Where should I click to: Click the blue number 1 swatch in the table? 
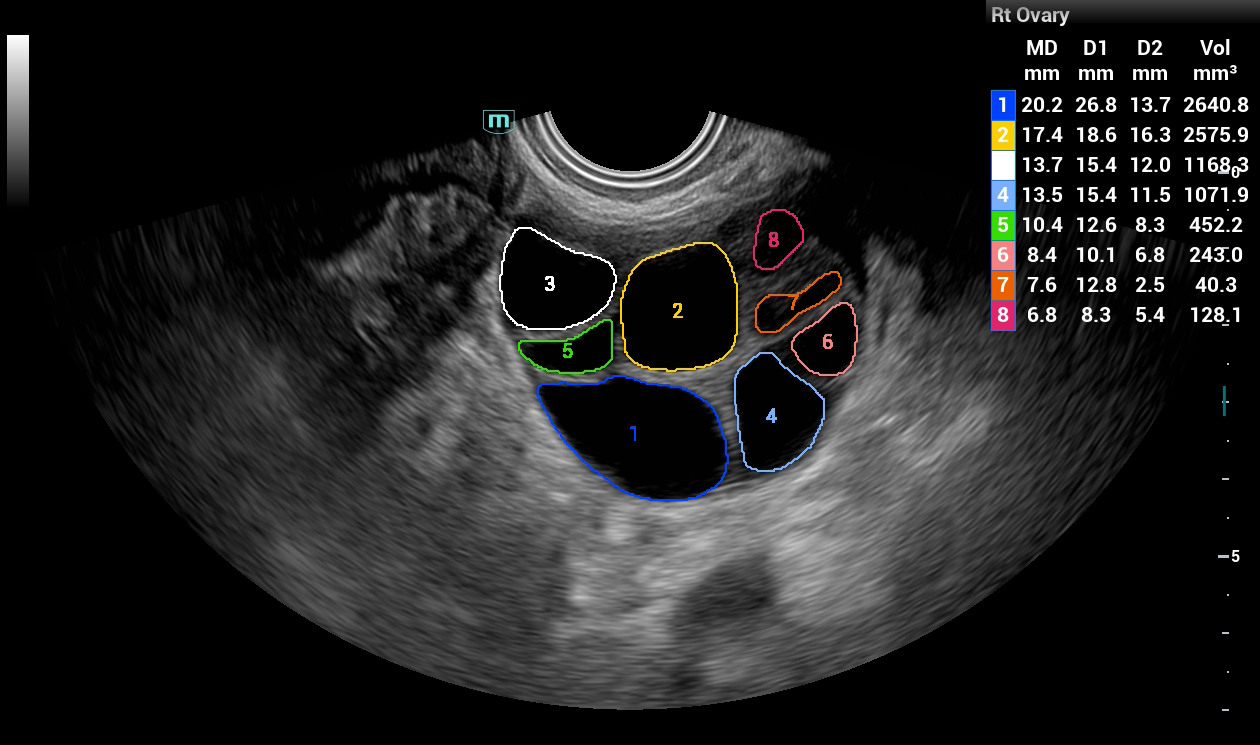coord(1003,105)
